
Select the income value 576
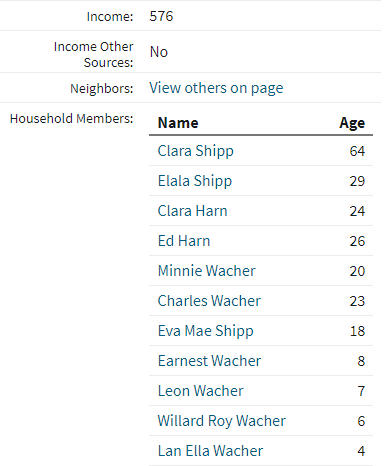[x=161, y=16]
